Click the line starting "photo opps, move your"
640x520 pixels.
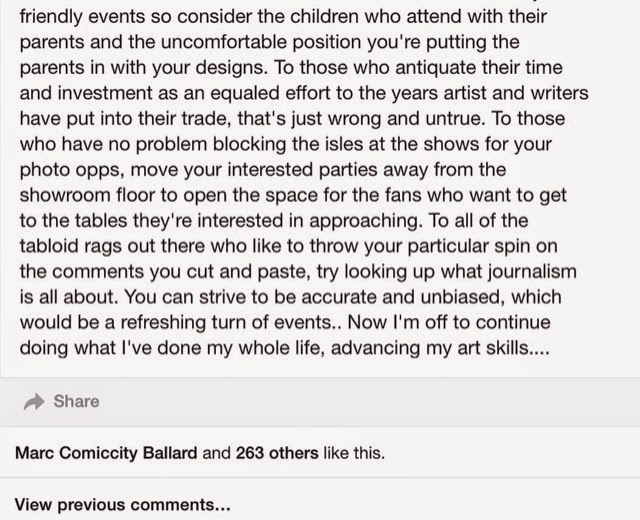[x=263, y=166]
